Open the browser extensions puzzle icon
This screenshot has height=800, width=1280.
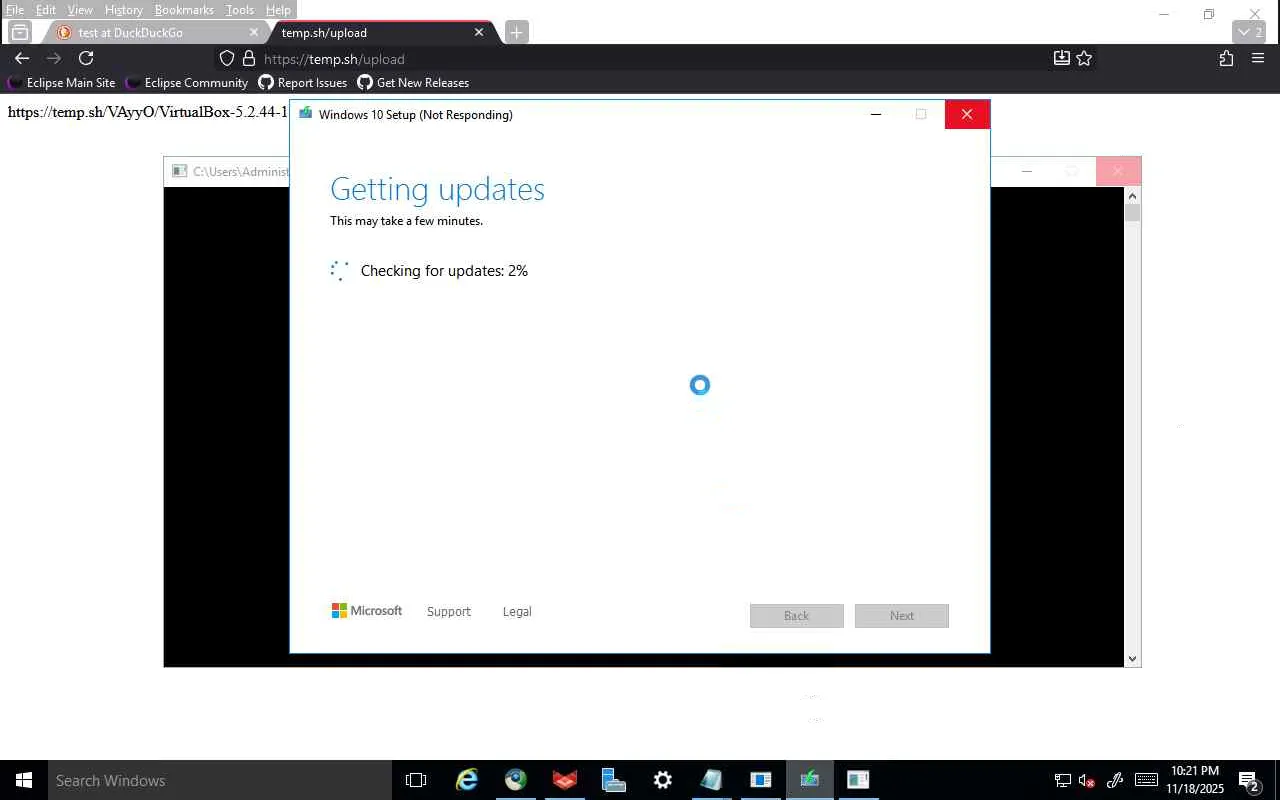pos(1226,59)
